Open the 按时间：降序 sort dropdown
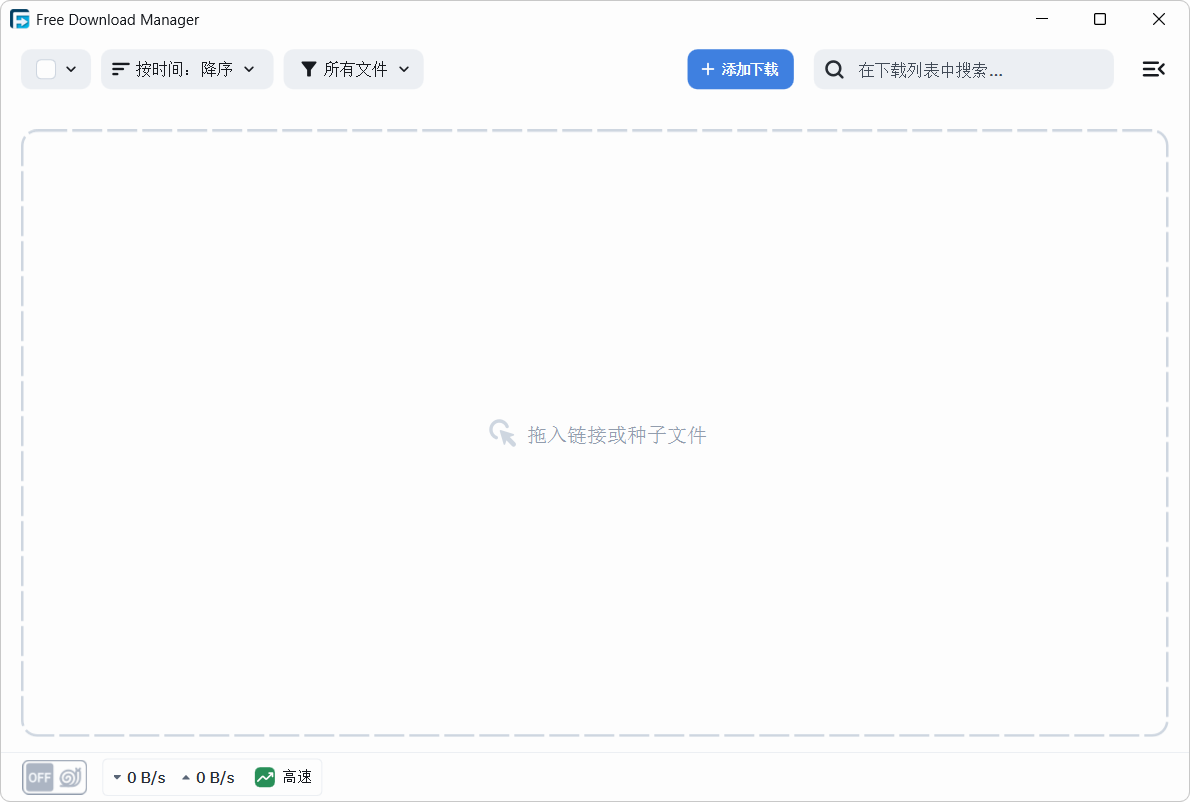Viewport: 1190px width, 802px height. [187, 69]
